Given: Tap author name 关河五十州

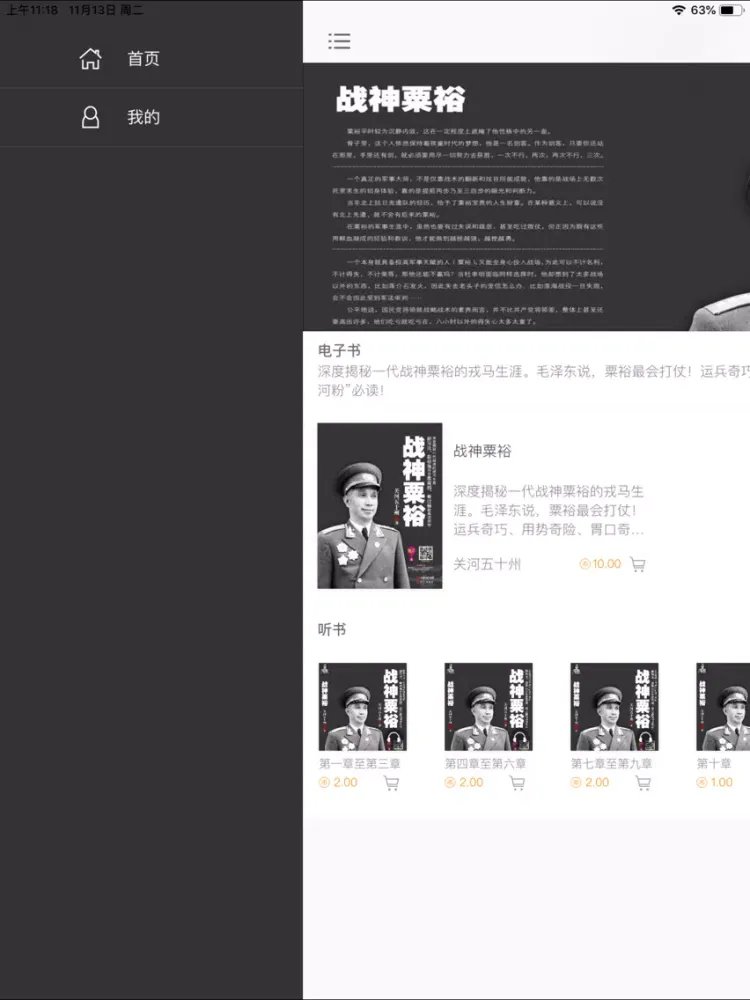Looking at the screenshot, I should click(487, 564).
